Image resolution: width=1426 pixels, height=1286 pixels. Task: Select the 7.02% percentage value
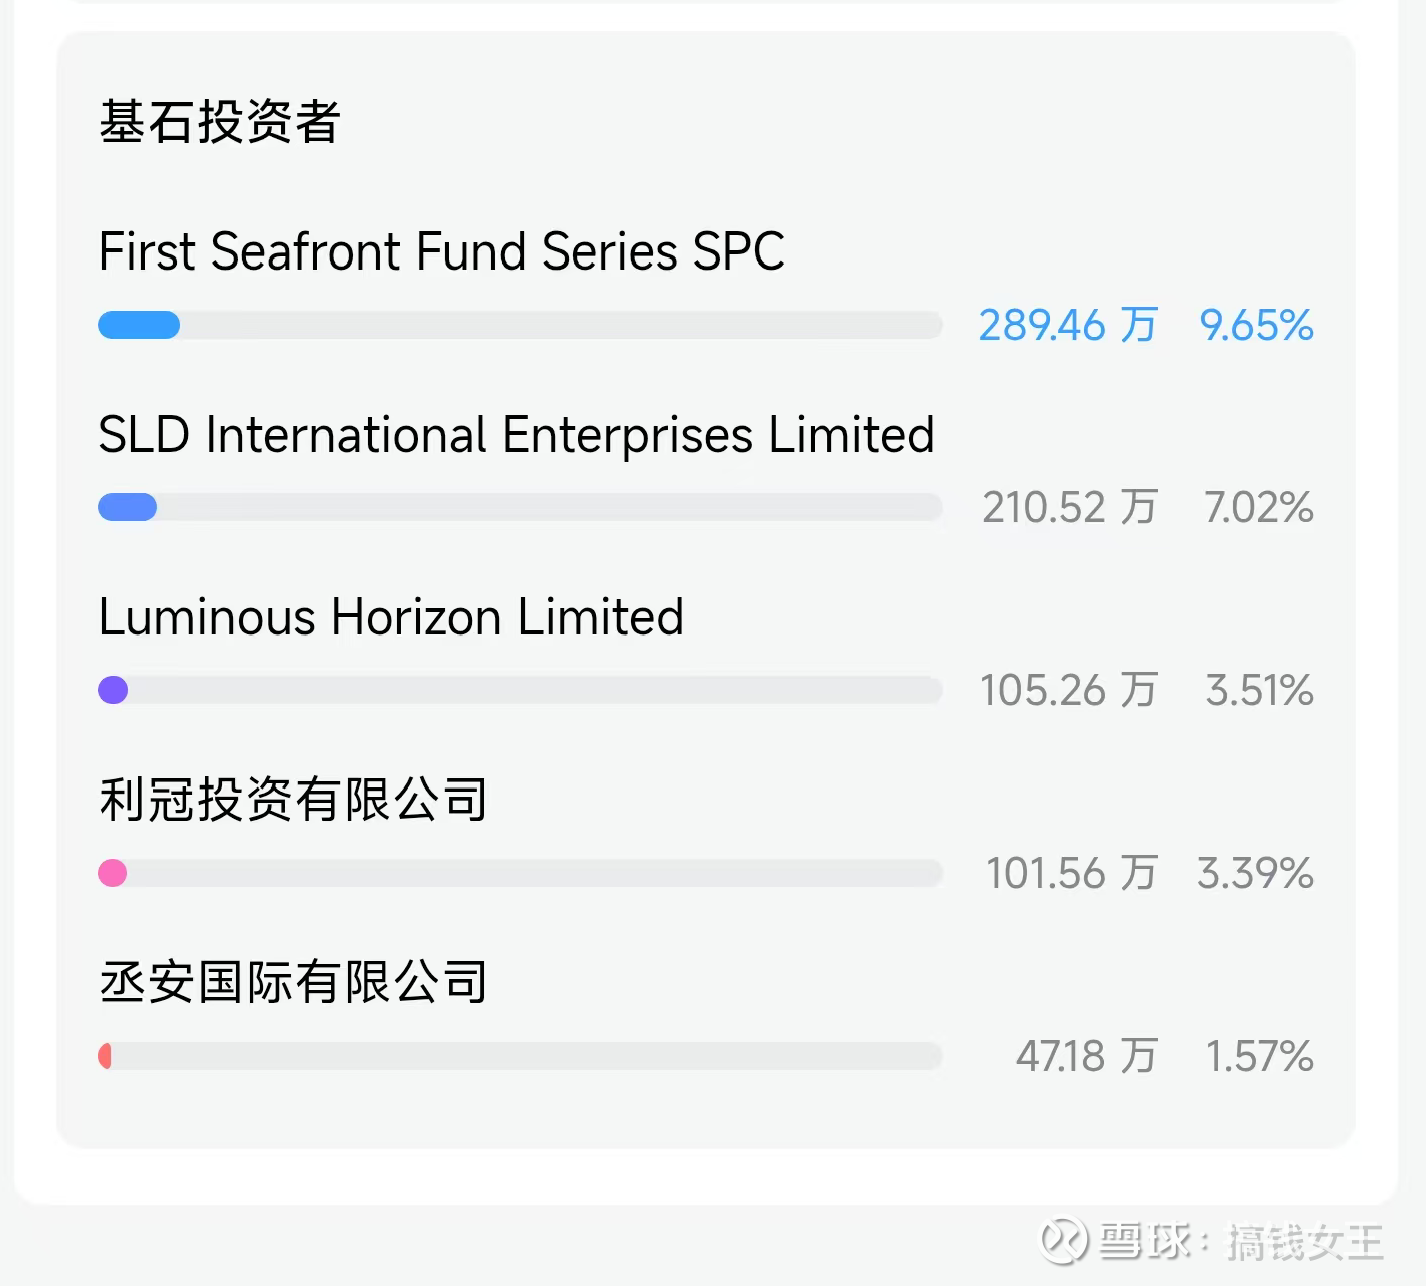click(x=1258, y=507)
